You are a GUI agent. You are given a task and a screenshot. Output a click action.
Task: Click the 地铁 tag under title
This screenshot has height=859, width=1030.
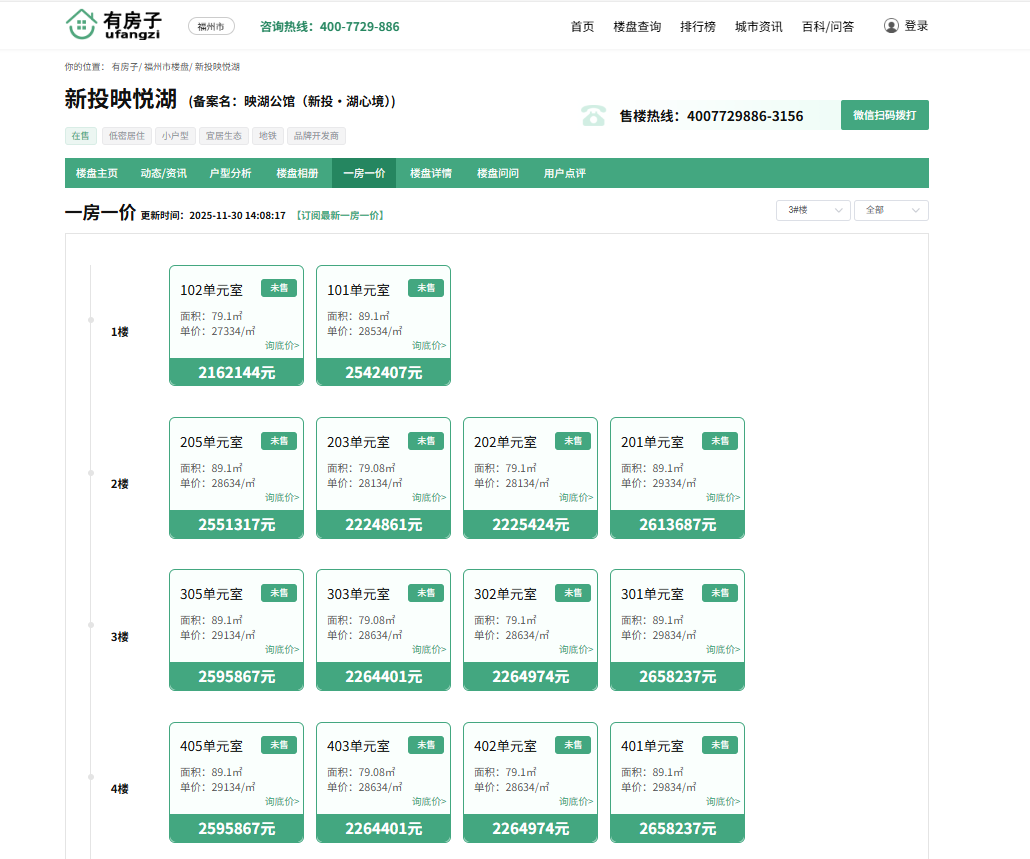[x=267, y=136]
